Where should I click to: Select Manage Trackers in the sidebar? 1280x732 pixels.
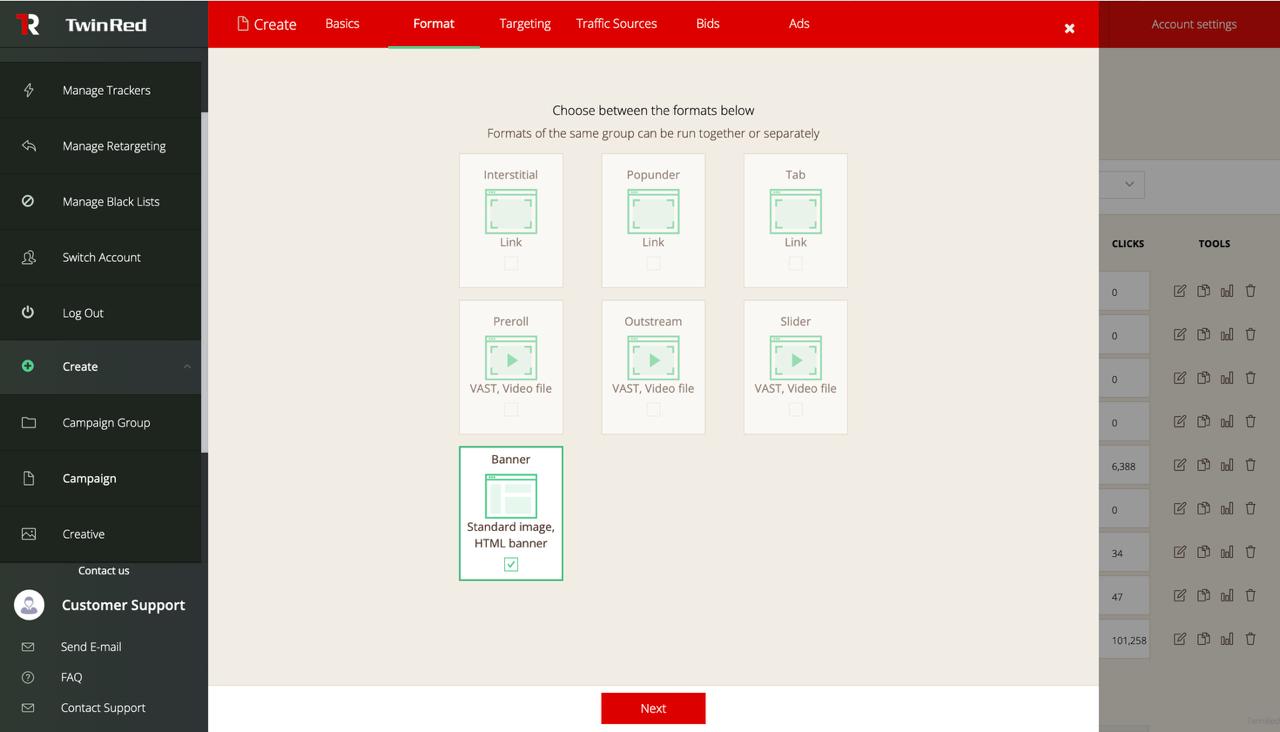(104, 89)
